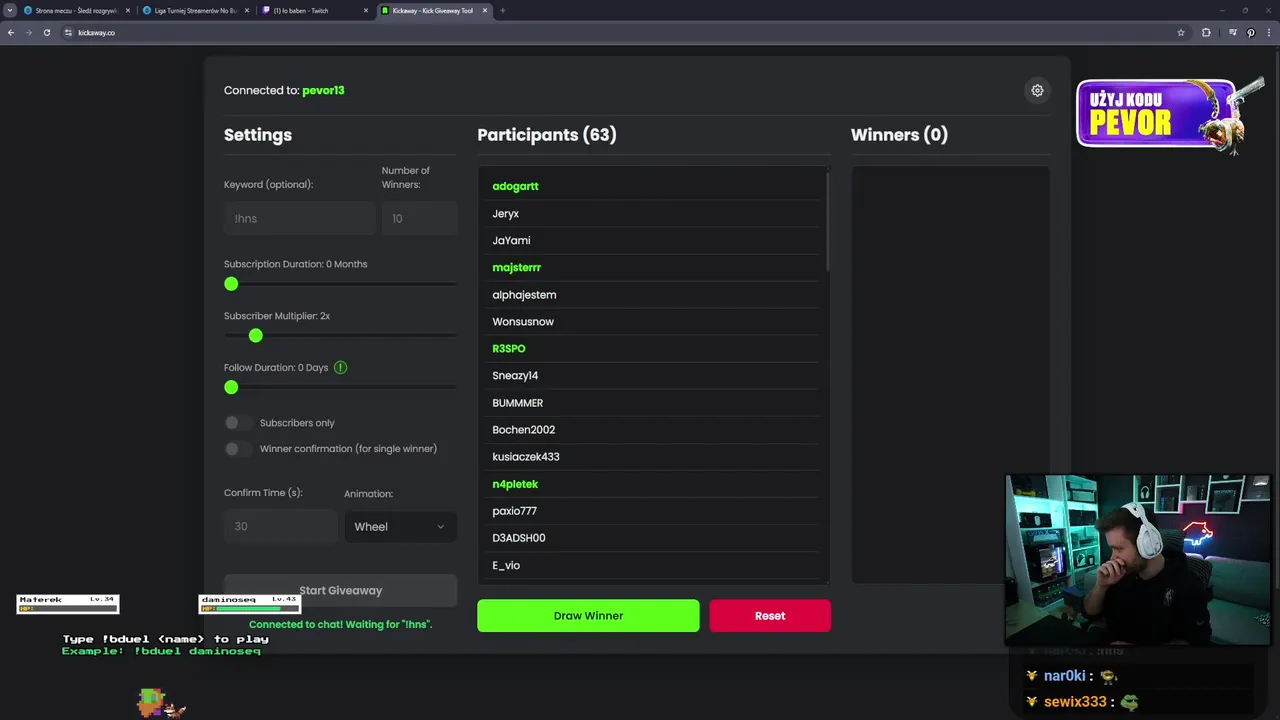This screenshot has height=720, width=1280.
Task: Click the Keyword input field
Action: coord(299,218)
